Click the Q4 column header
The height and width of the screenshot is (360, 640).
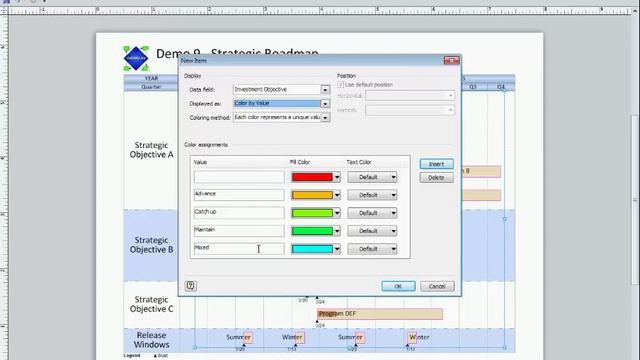(501, 87)
